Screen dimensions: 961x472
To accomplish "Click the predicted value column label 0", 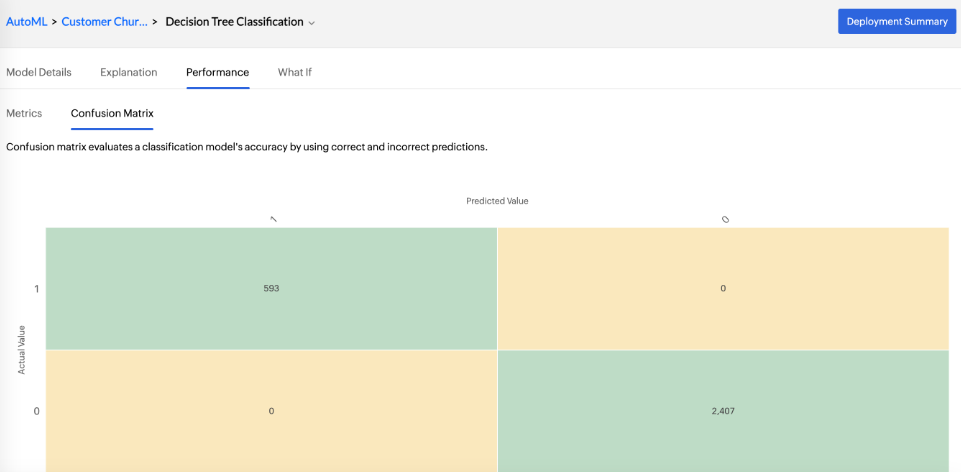I will [x=725, y=219].
